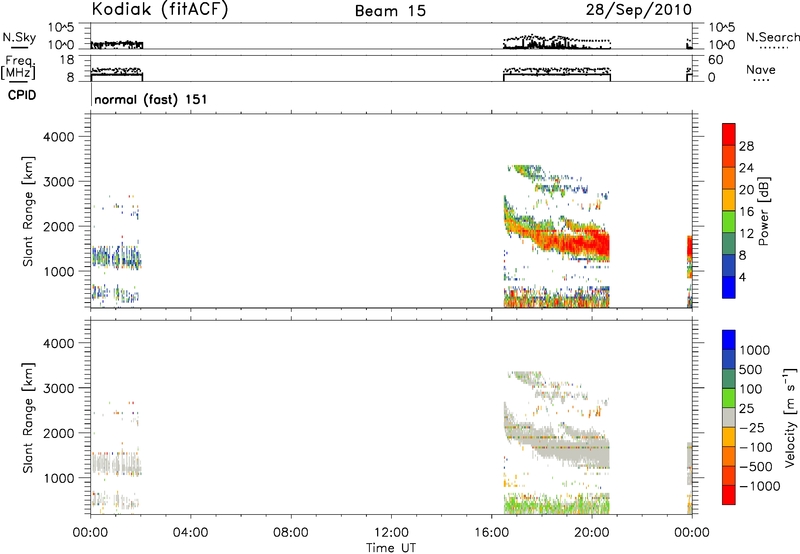This screenshot has width=800, height=554.
Task: Click 'Slant Range [km]' label of power panel
Action: (28, 211)
